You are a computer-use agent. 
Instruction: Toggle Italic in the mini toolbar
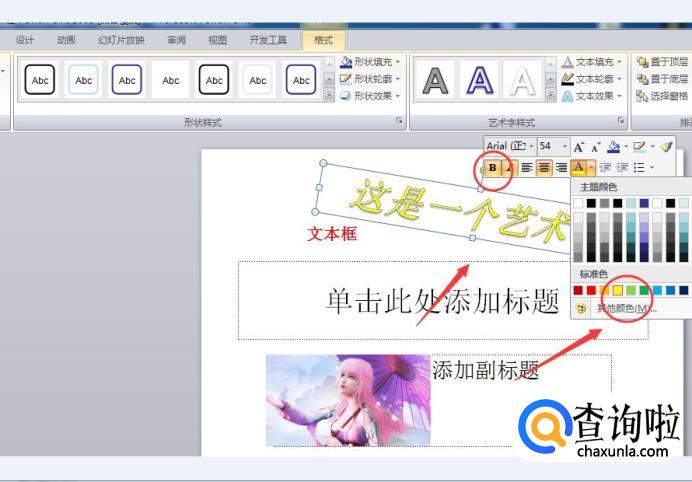coord(509,167)
